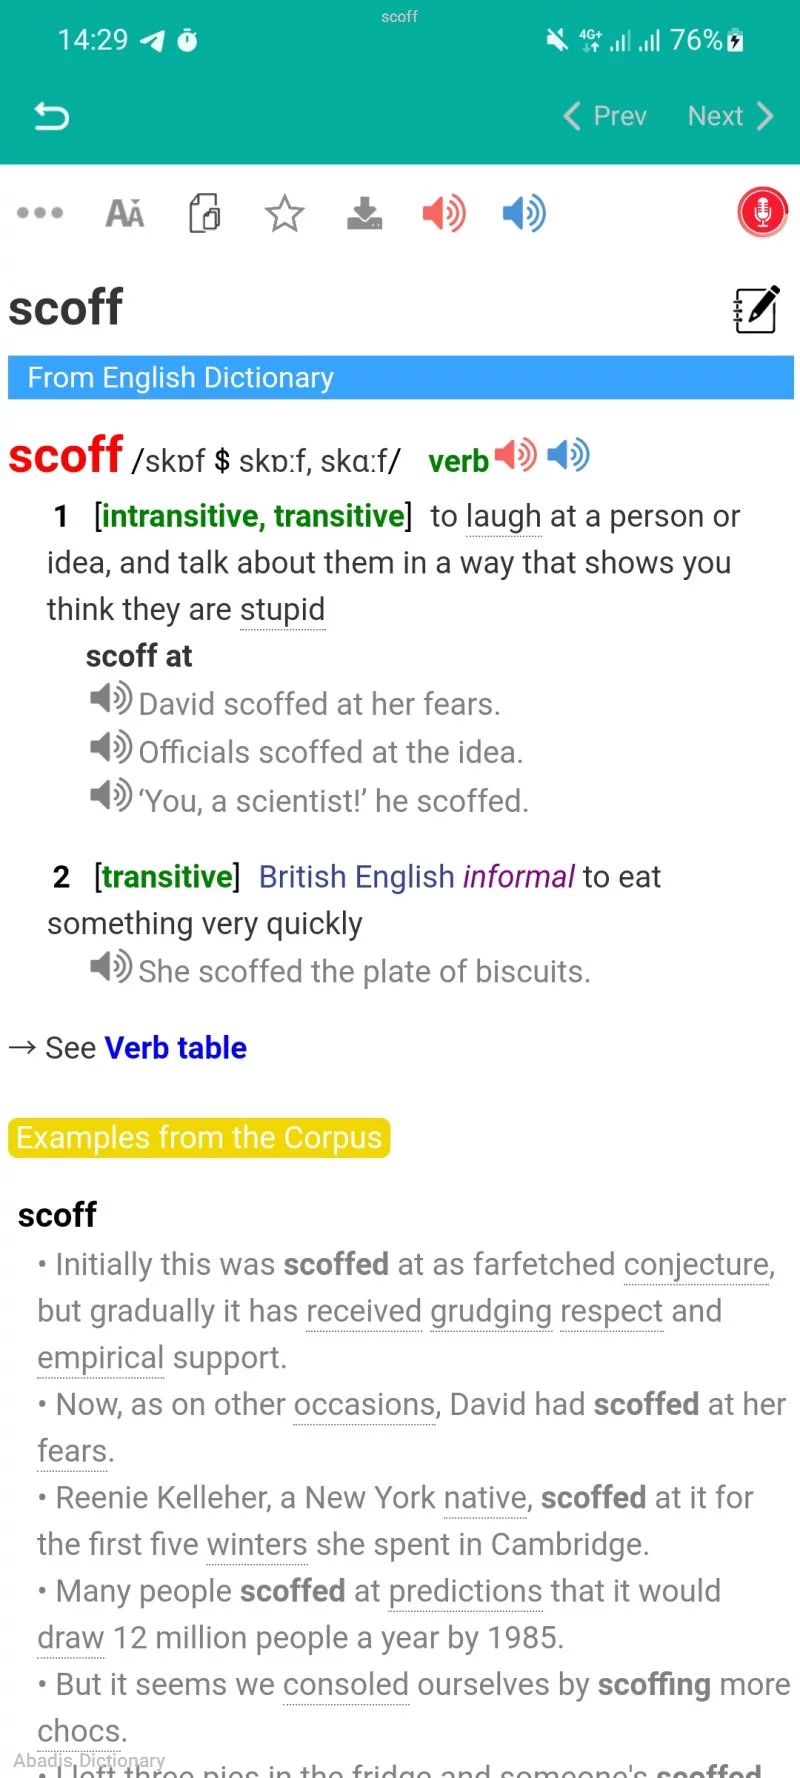Open the note editor pencil icon

click(756, 309)
